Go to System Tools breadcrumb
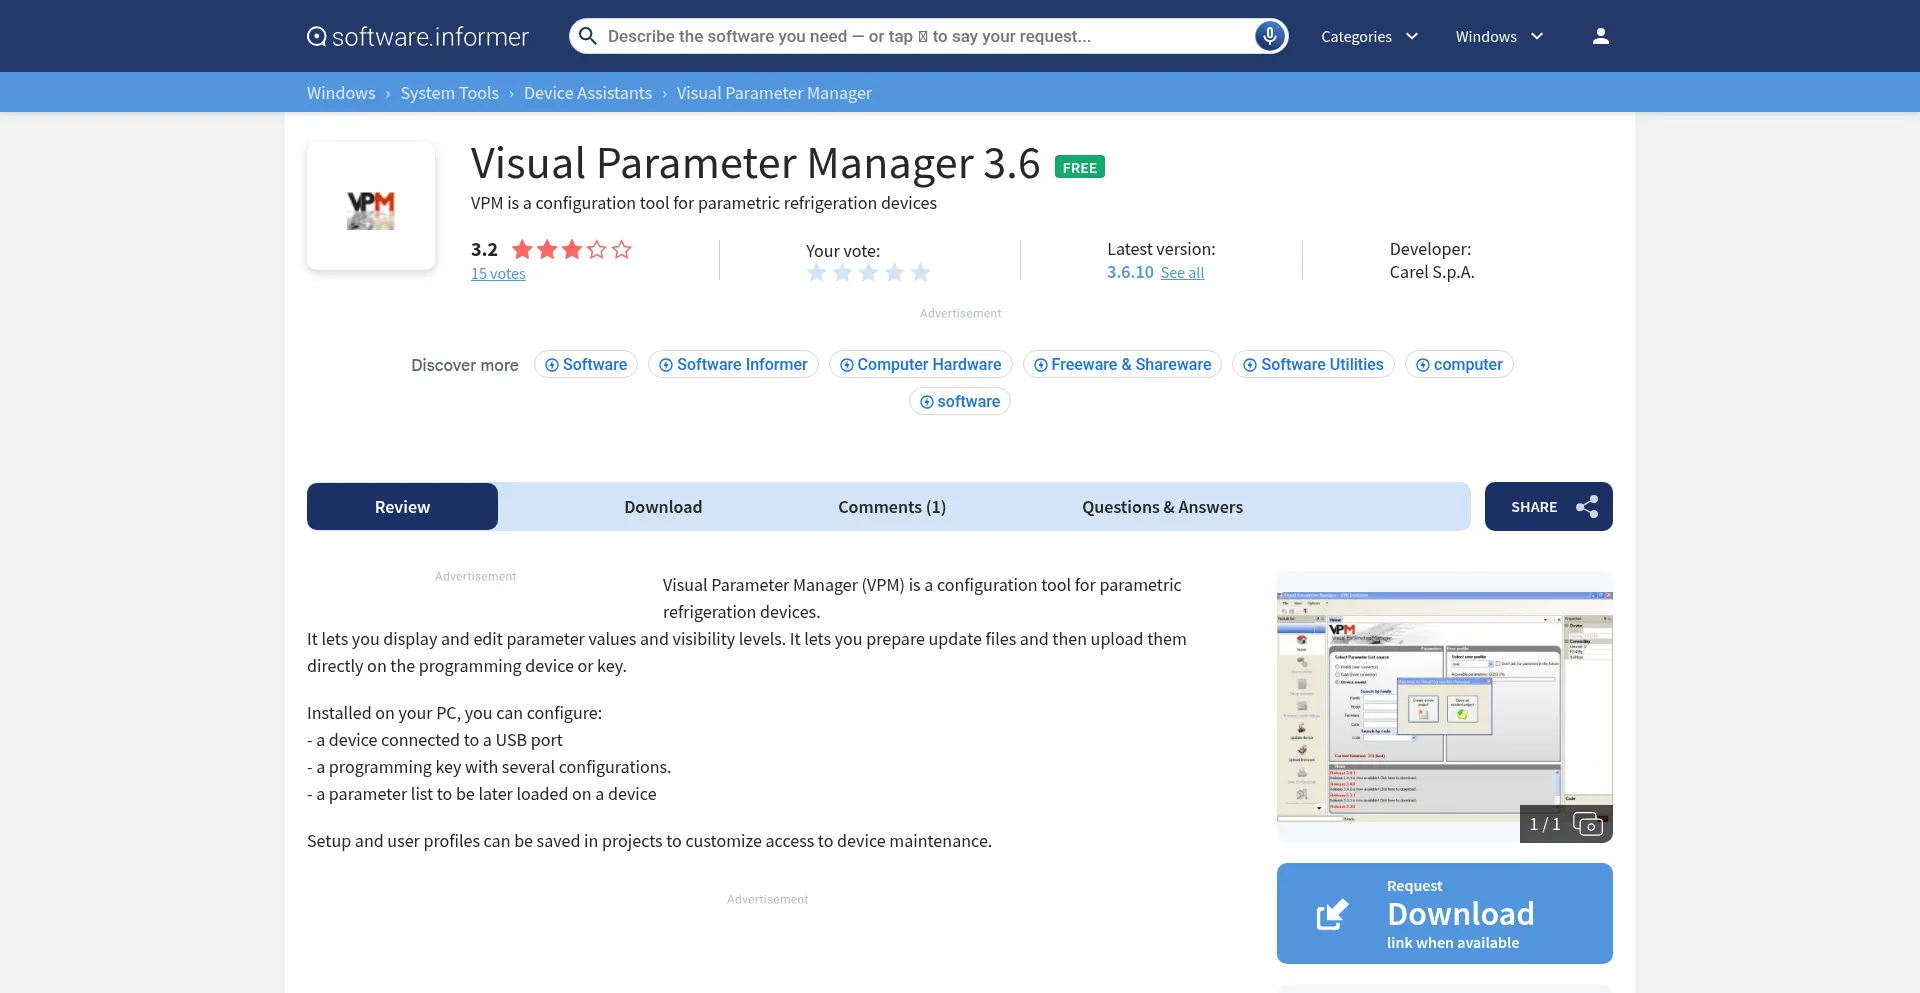The image size is (1920, 993). [x=449, y=93]
